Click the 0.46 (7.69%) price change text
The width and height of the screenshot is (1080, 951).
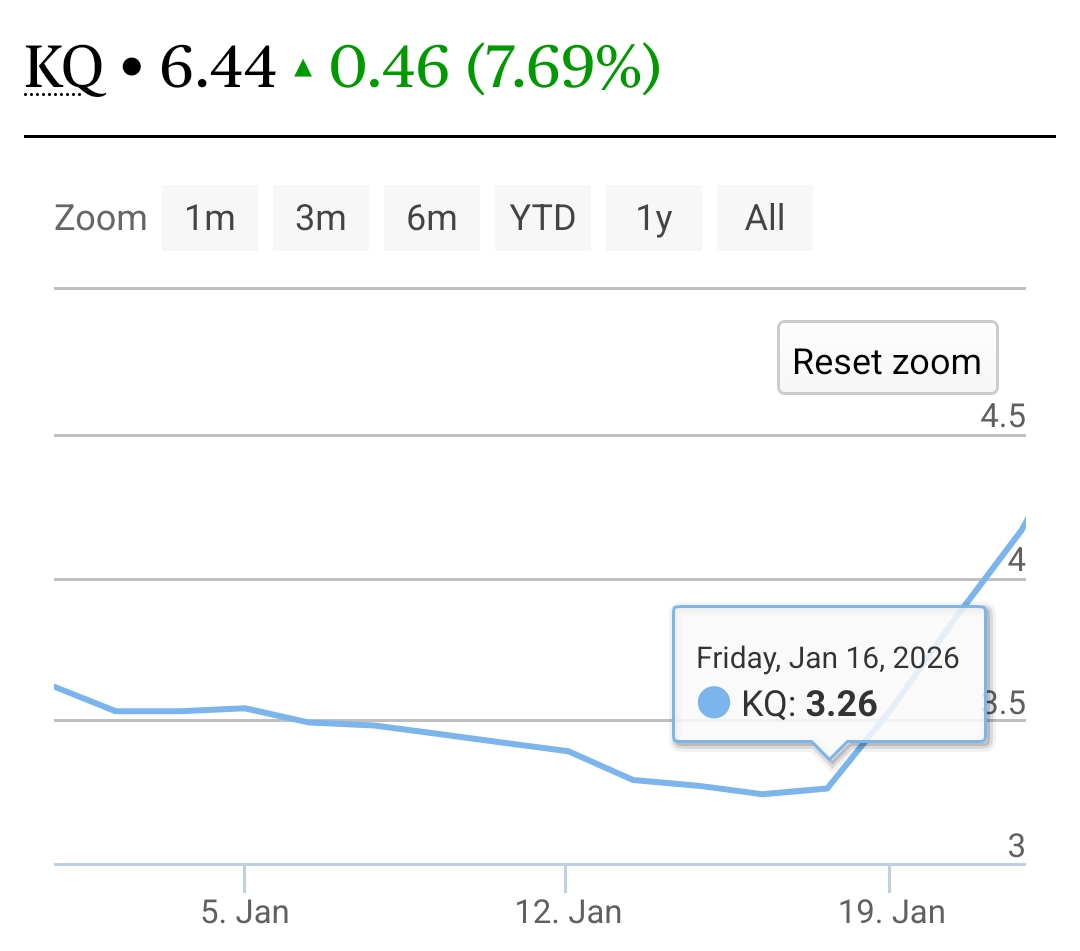[x=495, y=69]
